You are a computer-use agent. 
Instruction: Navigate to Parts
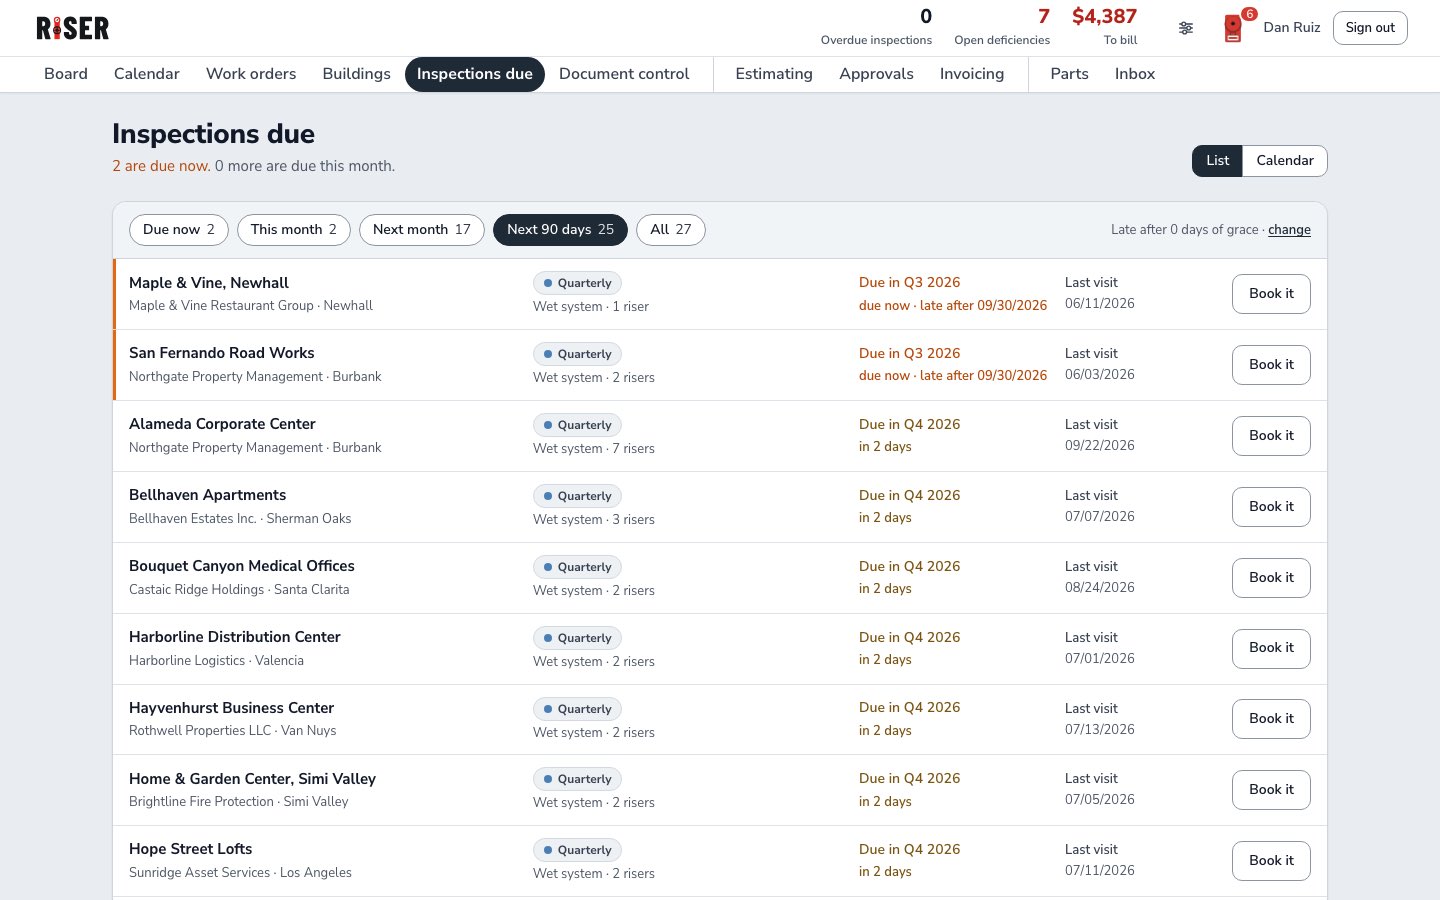(1070, 74)
